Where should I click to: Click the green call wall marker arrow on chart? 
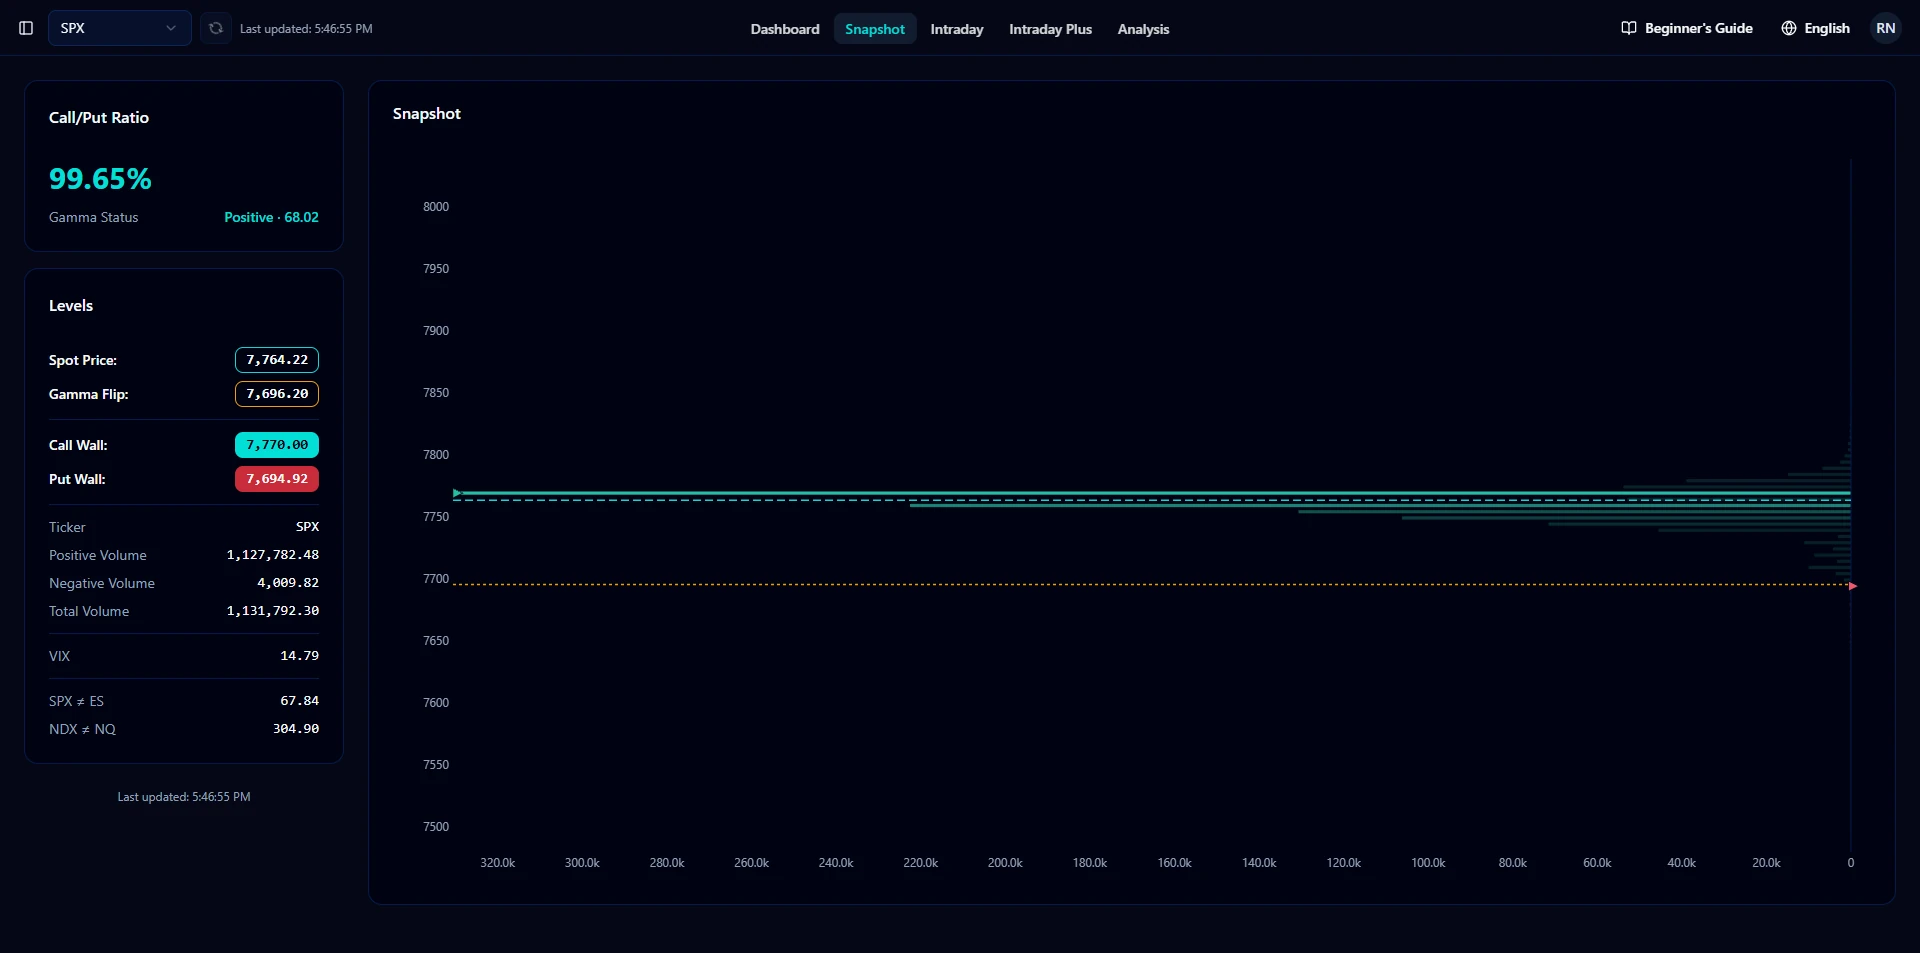[x=457, y=493]
